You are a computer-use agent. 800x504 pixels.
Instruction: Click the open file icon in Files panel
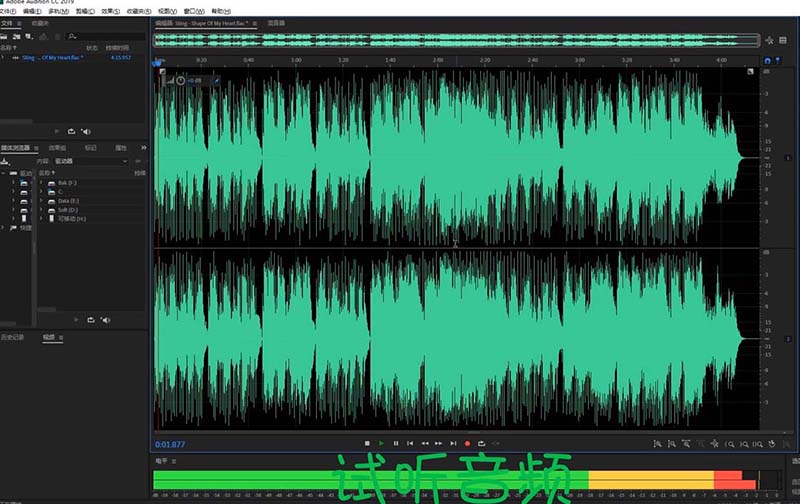pos(4,37)
